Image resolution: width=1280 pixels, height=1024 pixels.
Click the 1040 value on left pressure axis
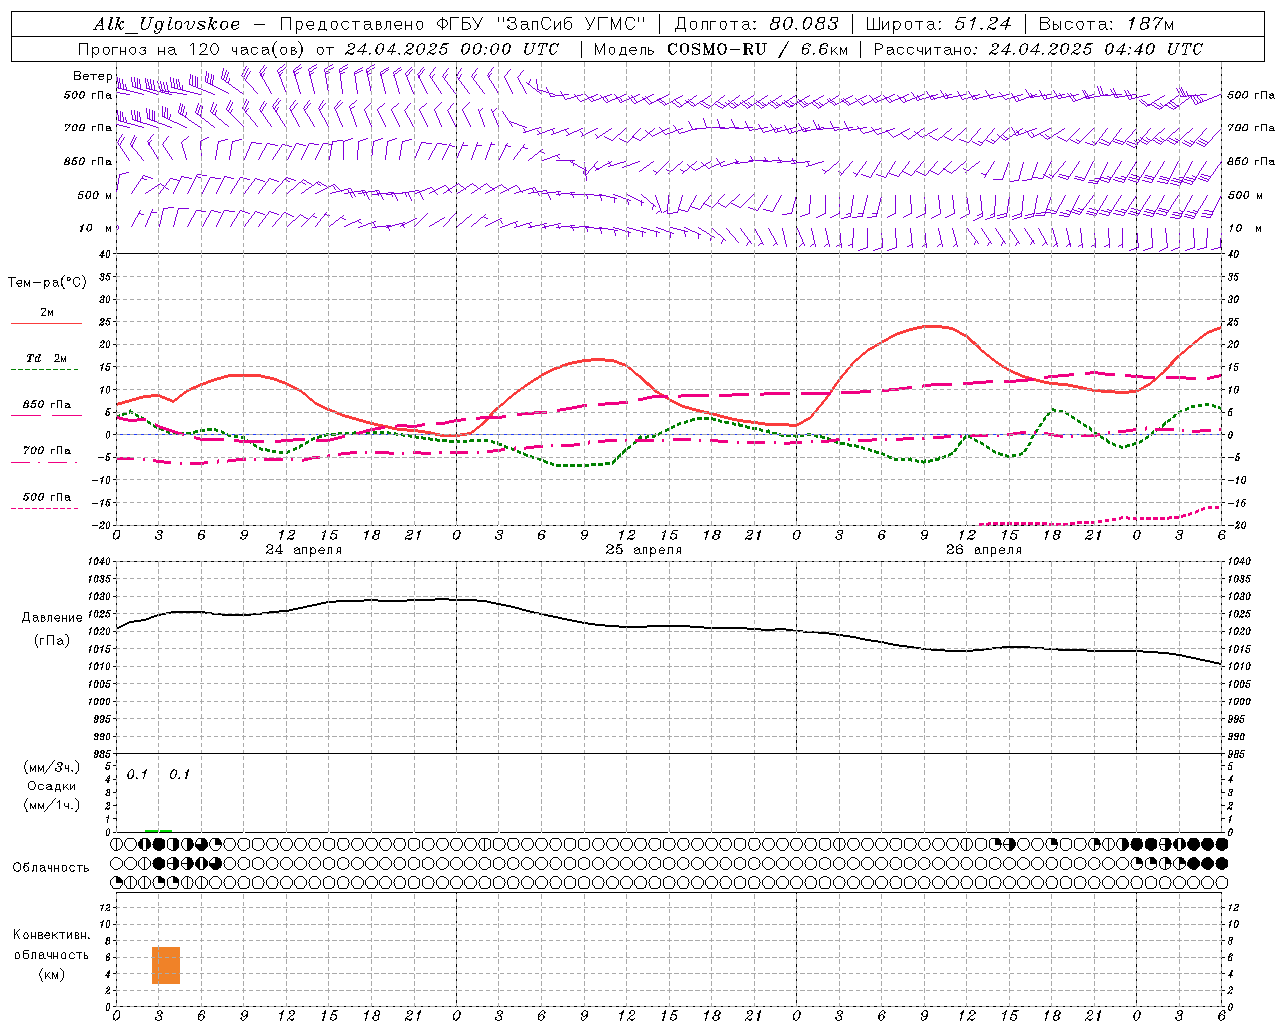click(98, 562)
